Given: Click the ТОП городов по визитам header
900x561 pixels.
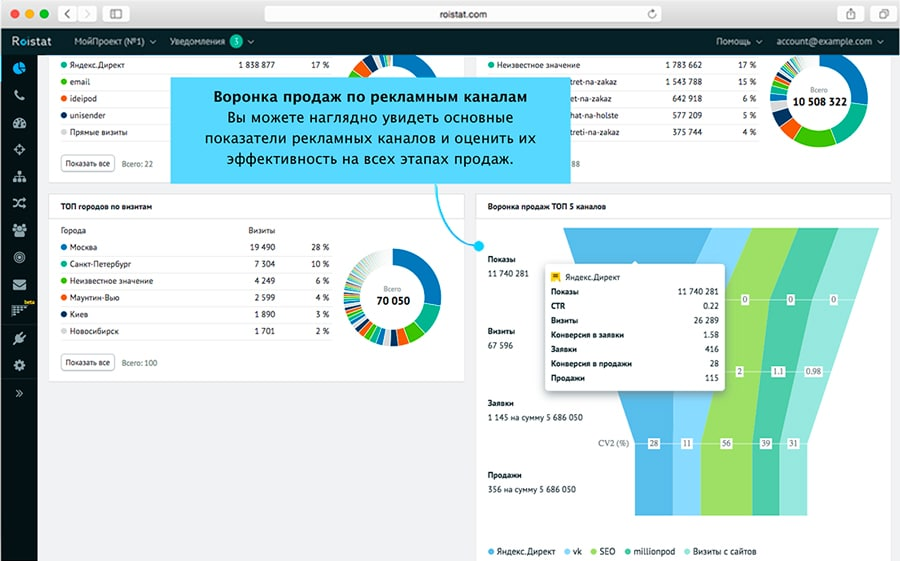Looking at the screenshot, I should tap(106, 206).
